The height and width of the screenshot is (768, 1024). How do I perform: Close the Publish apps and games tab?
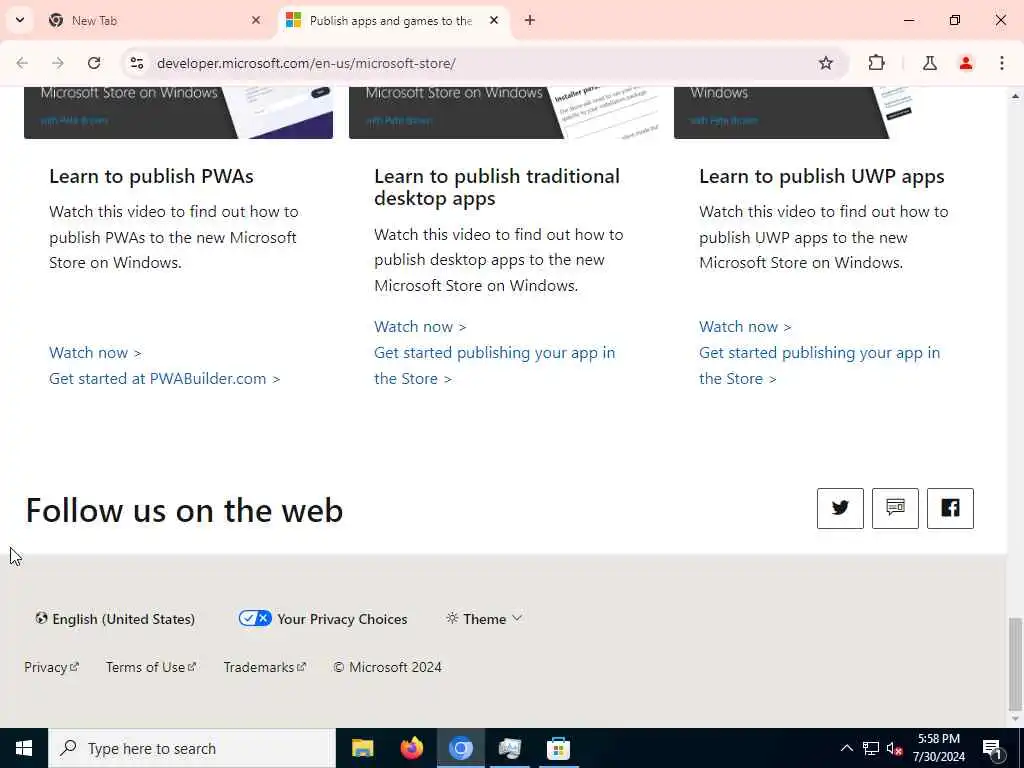[x=494, y=20]
